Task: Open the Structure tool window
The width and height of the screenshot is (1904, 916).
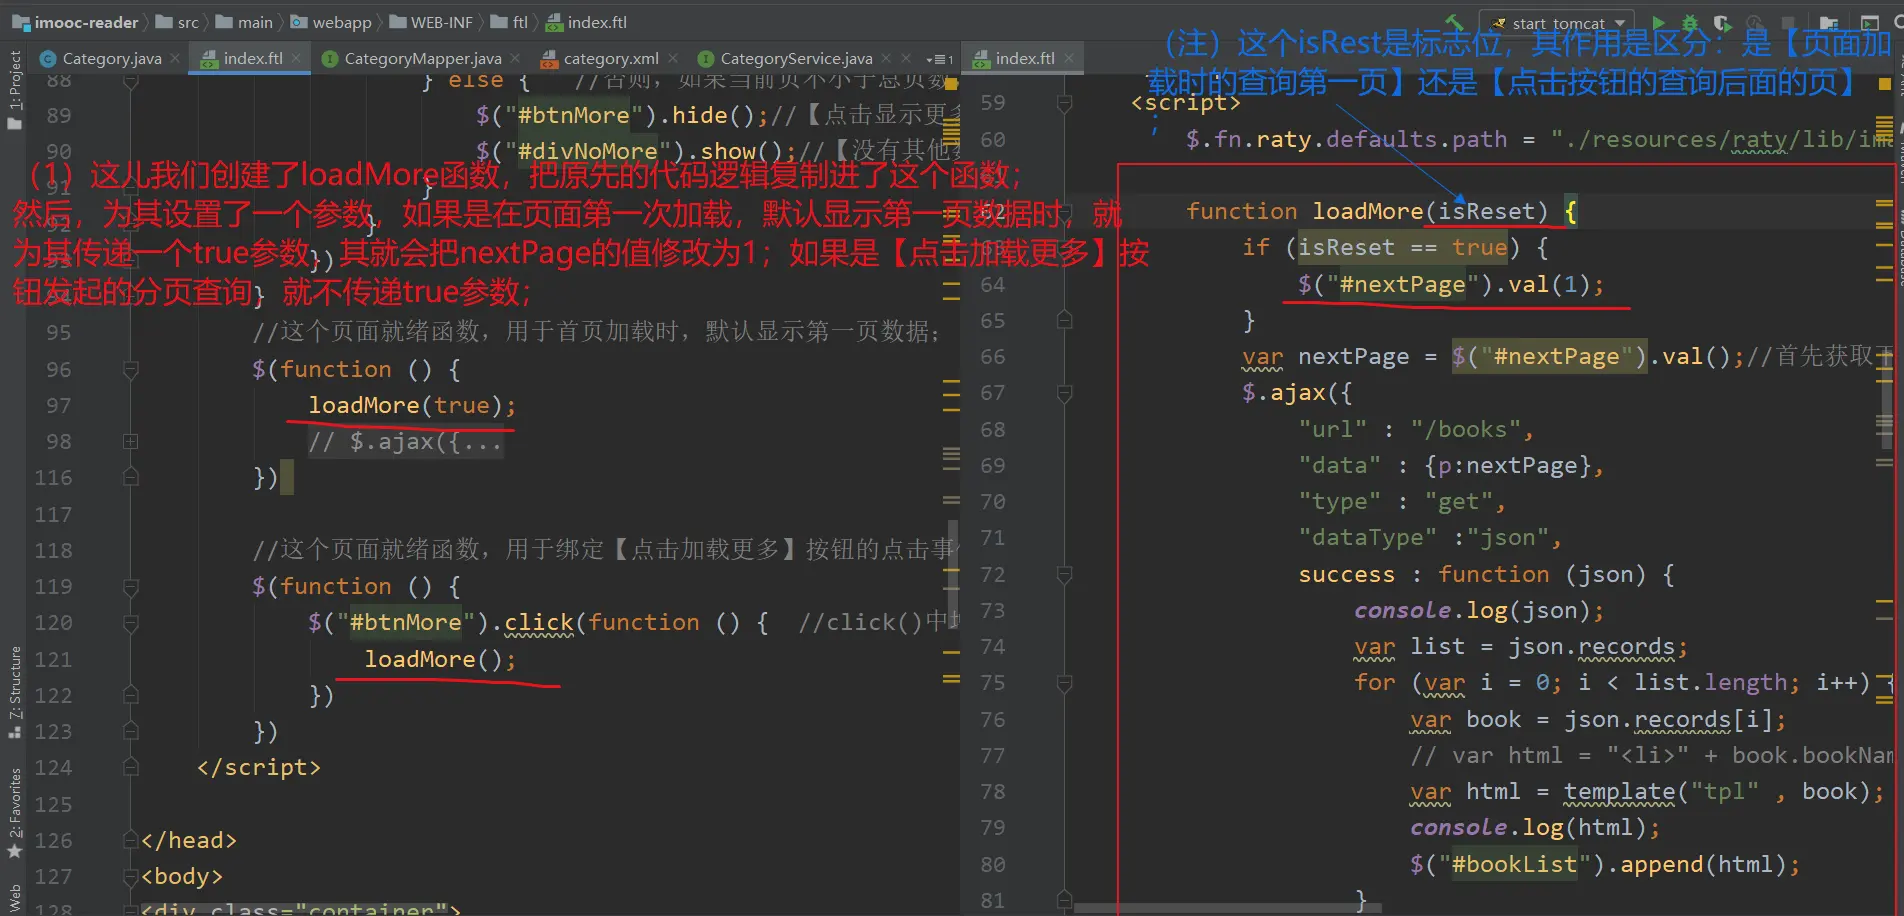Action: [x=15, y=690]
